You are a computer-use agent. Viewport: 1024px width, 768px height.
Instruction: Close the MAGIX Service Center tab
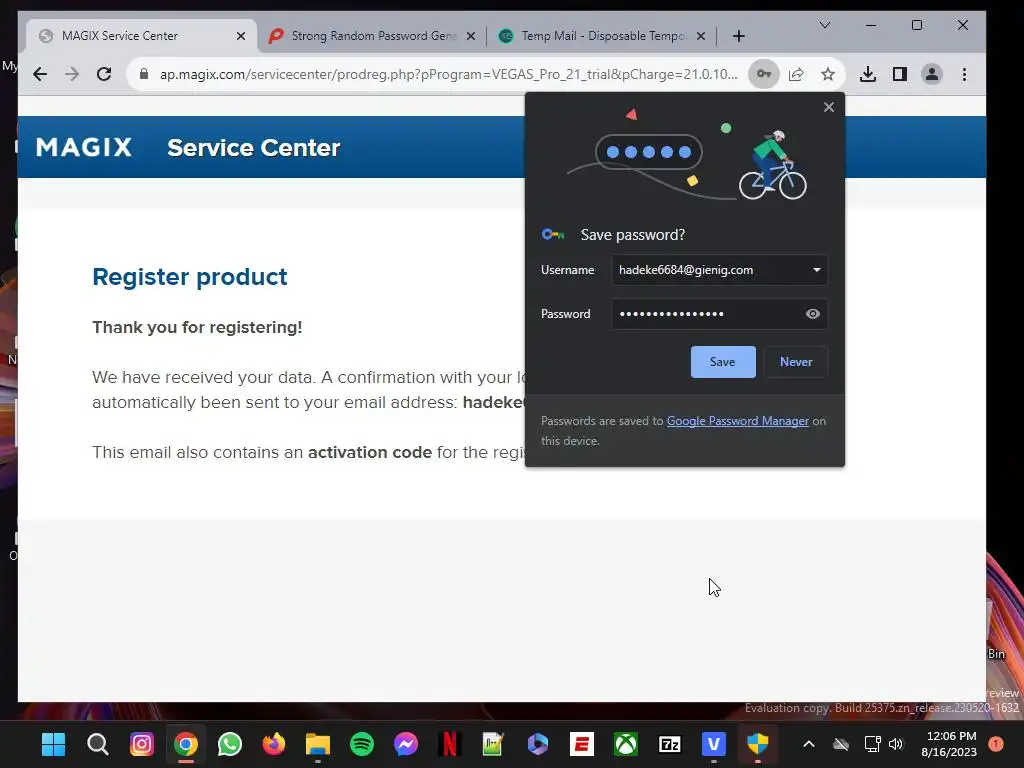click(241, 36)
